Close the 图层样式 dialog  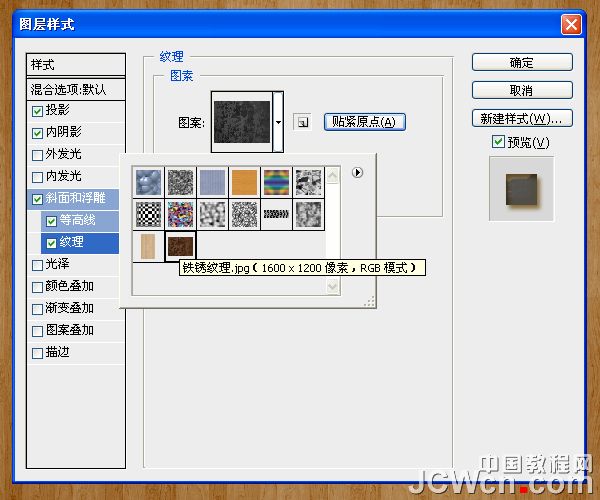pyautogui.click(x=571, y=25)
